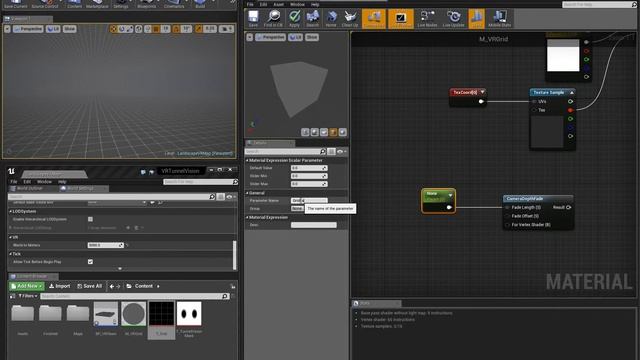
Task: Select the T_TunnelVisionMask thumbnail
Action: click(x=189, y=313)
